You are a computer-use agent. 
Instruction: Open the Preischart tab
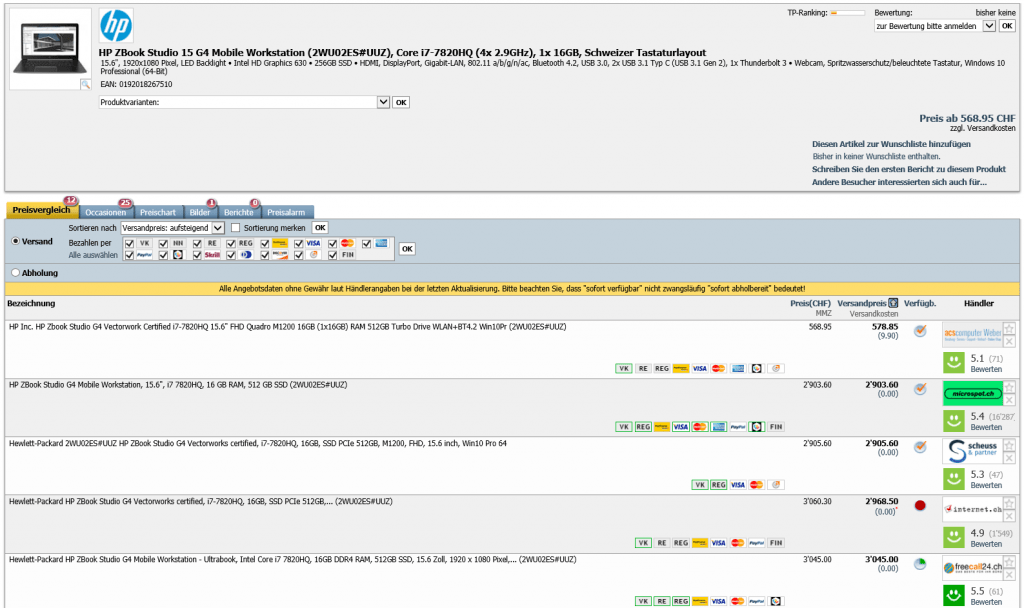[158, 212]
